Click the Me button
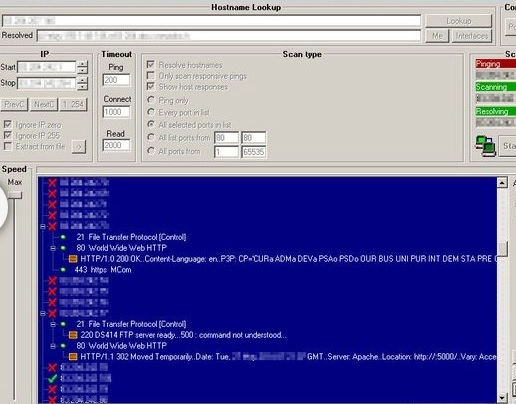 437,36
